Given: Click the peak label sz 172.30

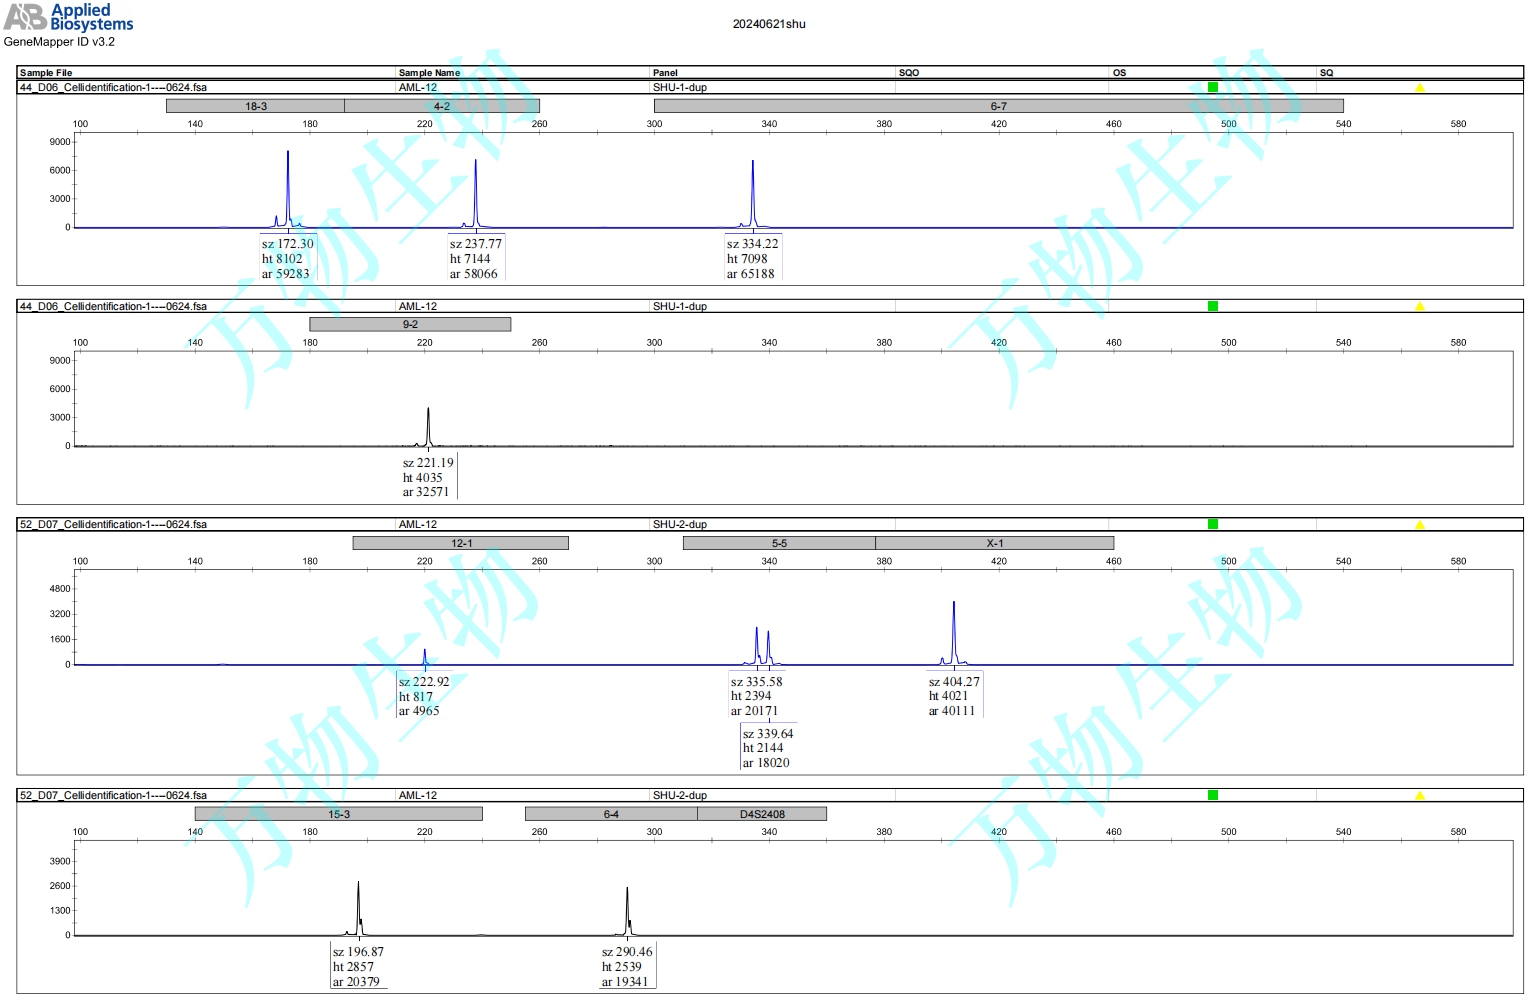Looking at the screenshot, I should point(287,244).
